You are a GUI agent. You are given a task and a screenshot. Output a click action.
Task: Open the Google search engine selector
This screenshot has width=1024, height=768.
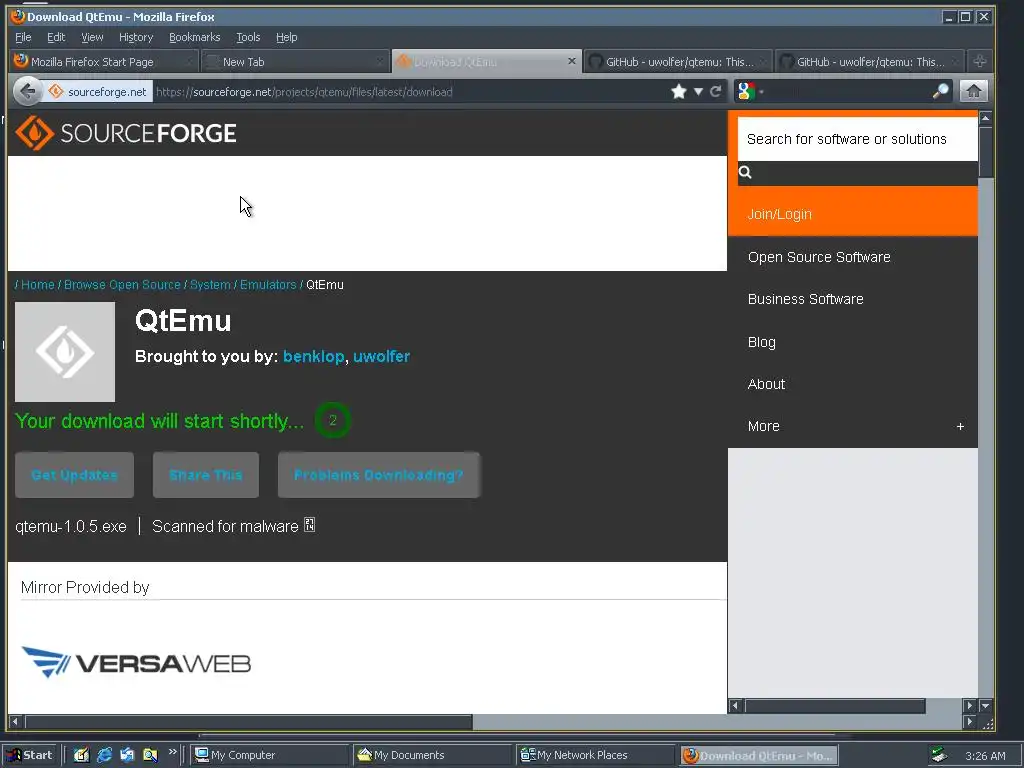[x=750, y=91]
